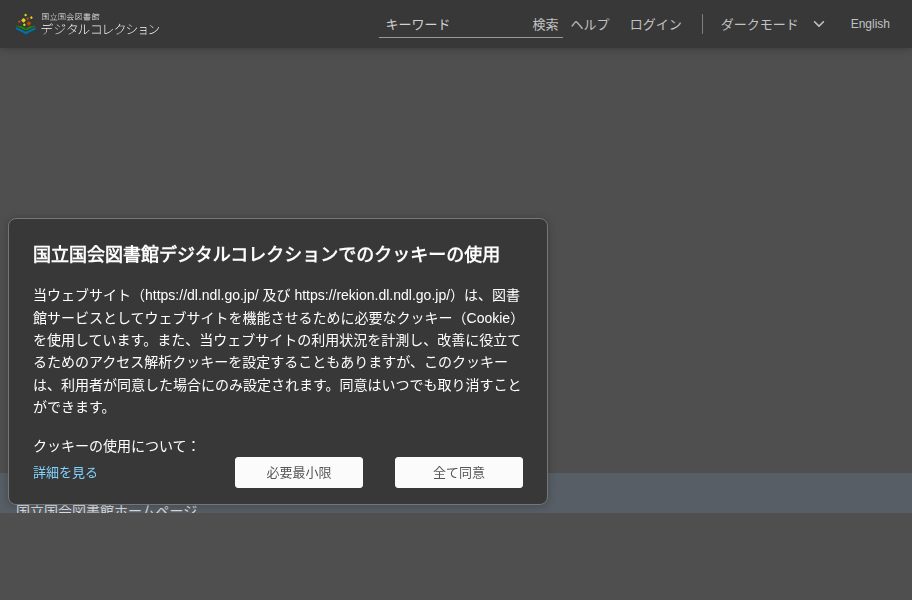Open the ログイン login menu item
This screenshot has height=600, width=912.
click(x=656, y=24)
